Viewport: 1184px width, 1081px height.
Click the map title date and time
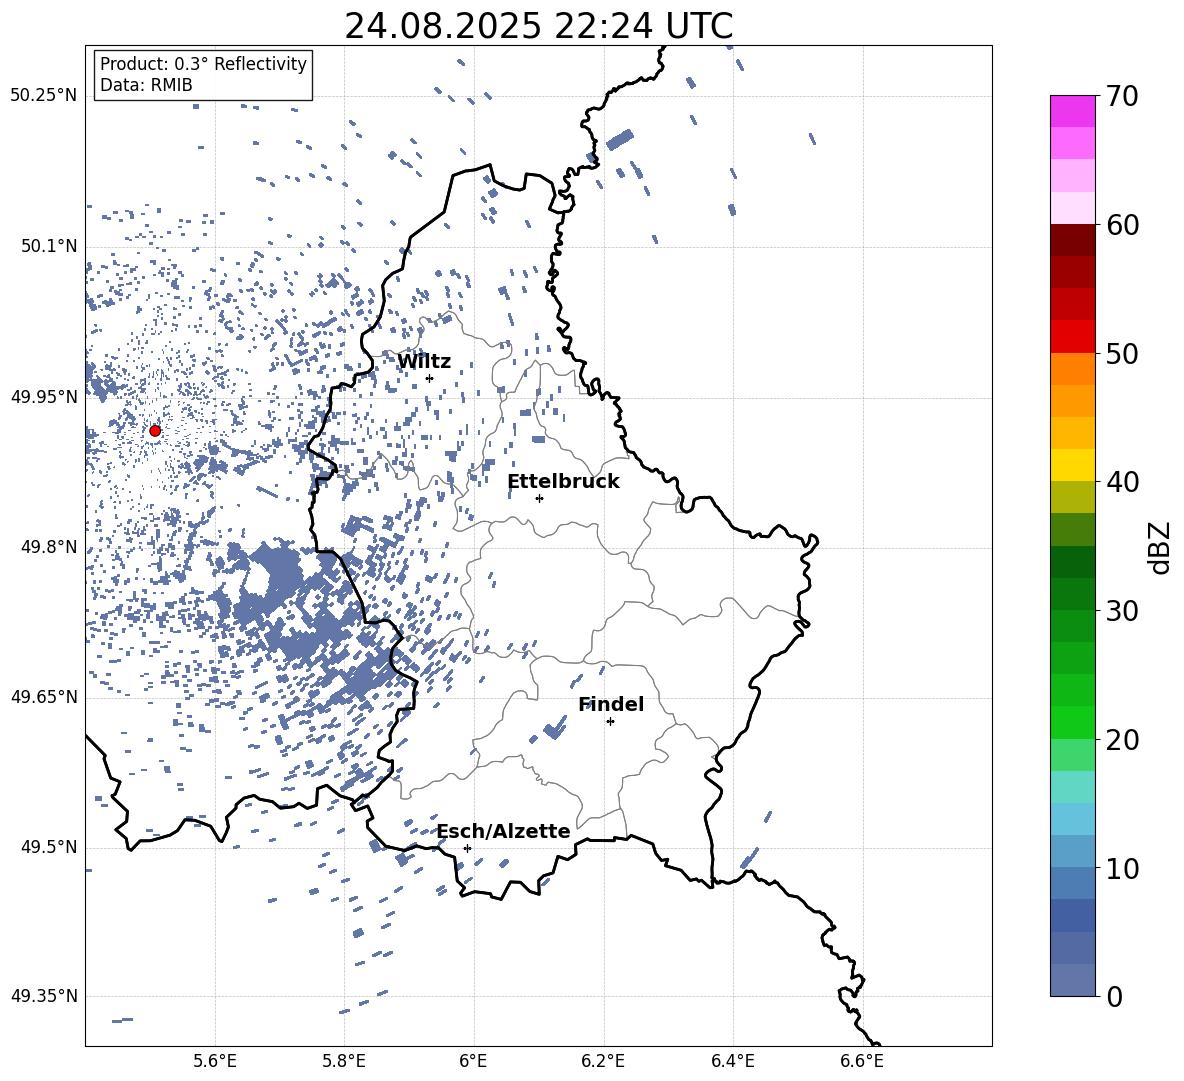point(538,26)
